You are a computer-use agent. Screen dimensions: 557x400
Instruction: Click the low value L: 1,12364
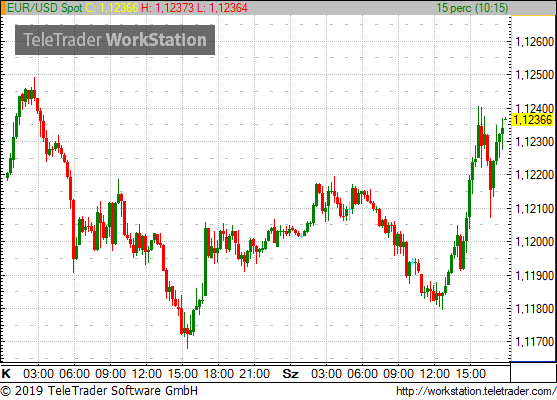point(222,8)
